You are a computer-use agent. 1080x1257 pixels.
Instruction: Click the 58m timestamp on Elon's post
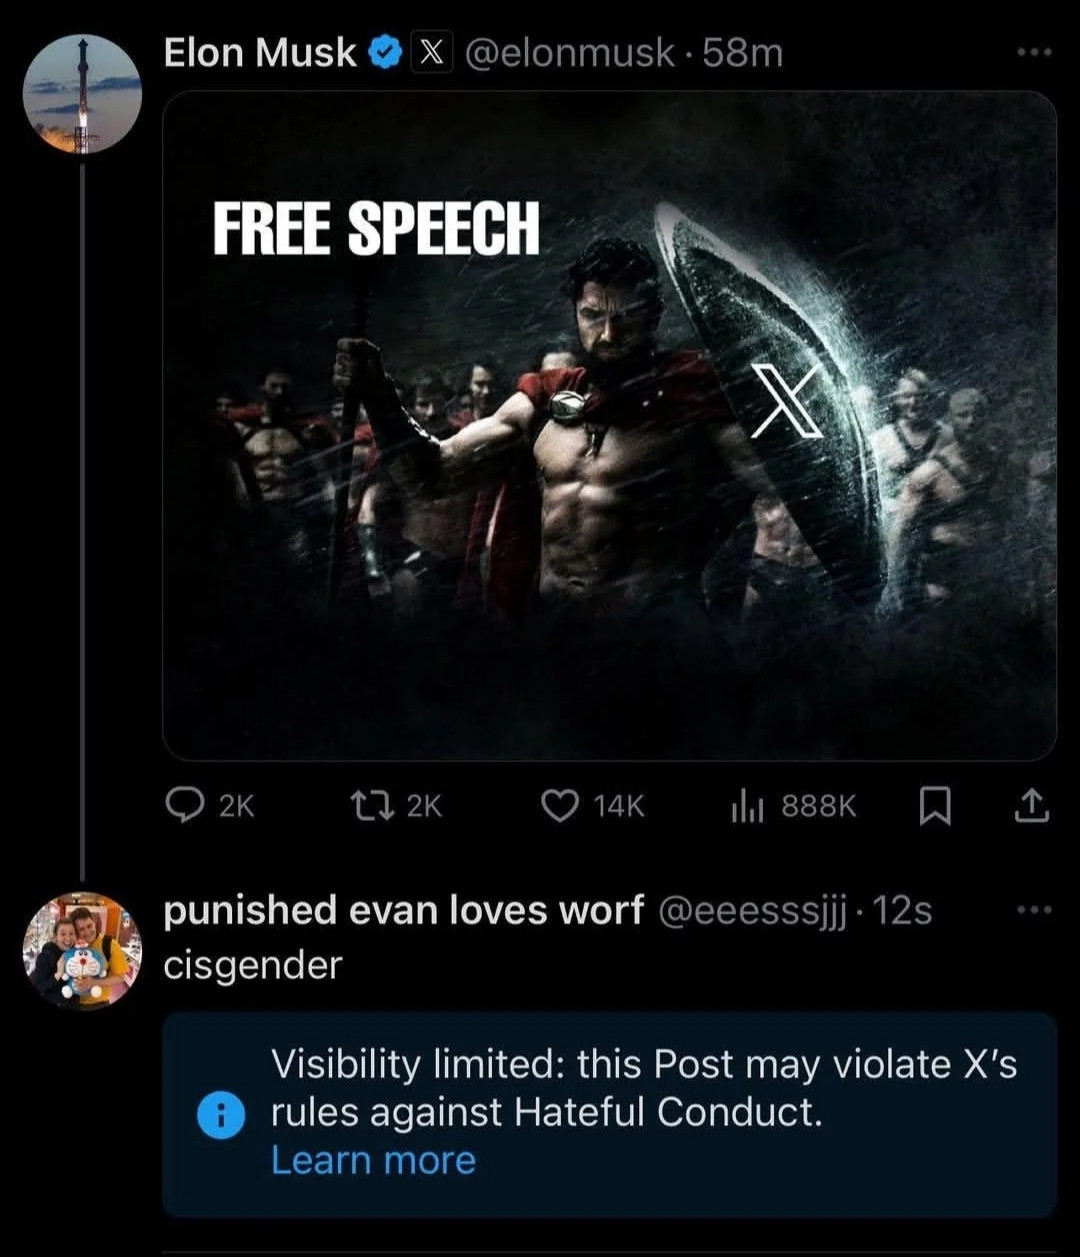click(743, 53)
